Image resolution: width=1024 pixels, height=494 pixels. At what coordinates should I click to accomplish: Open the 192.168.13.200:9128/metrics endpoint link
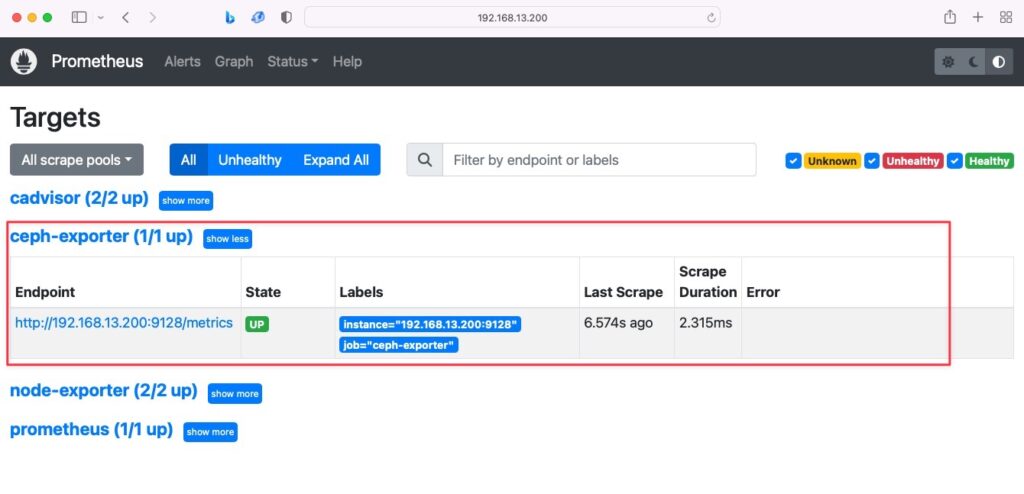(124, 323)
